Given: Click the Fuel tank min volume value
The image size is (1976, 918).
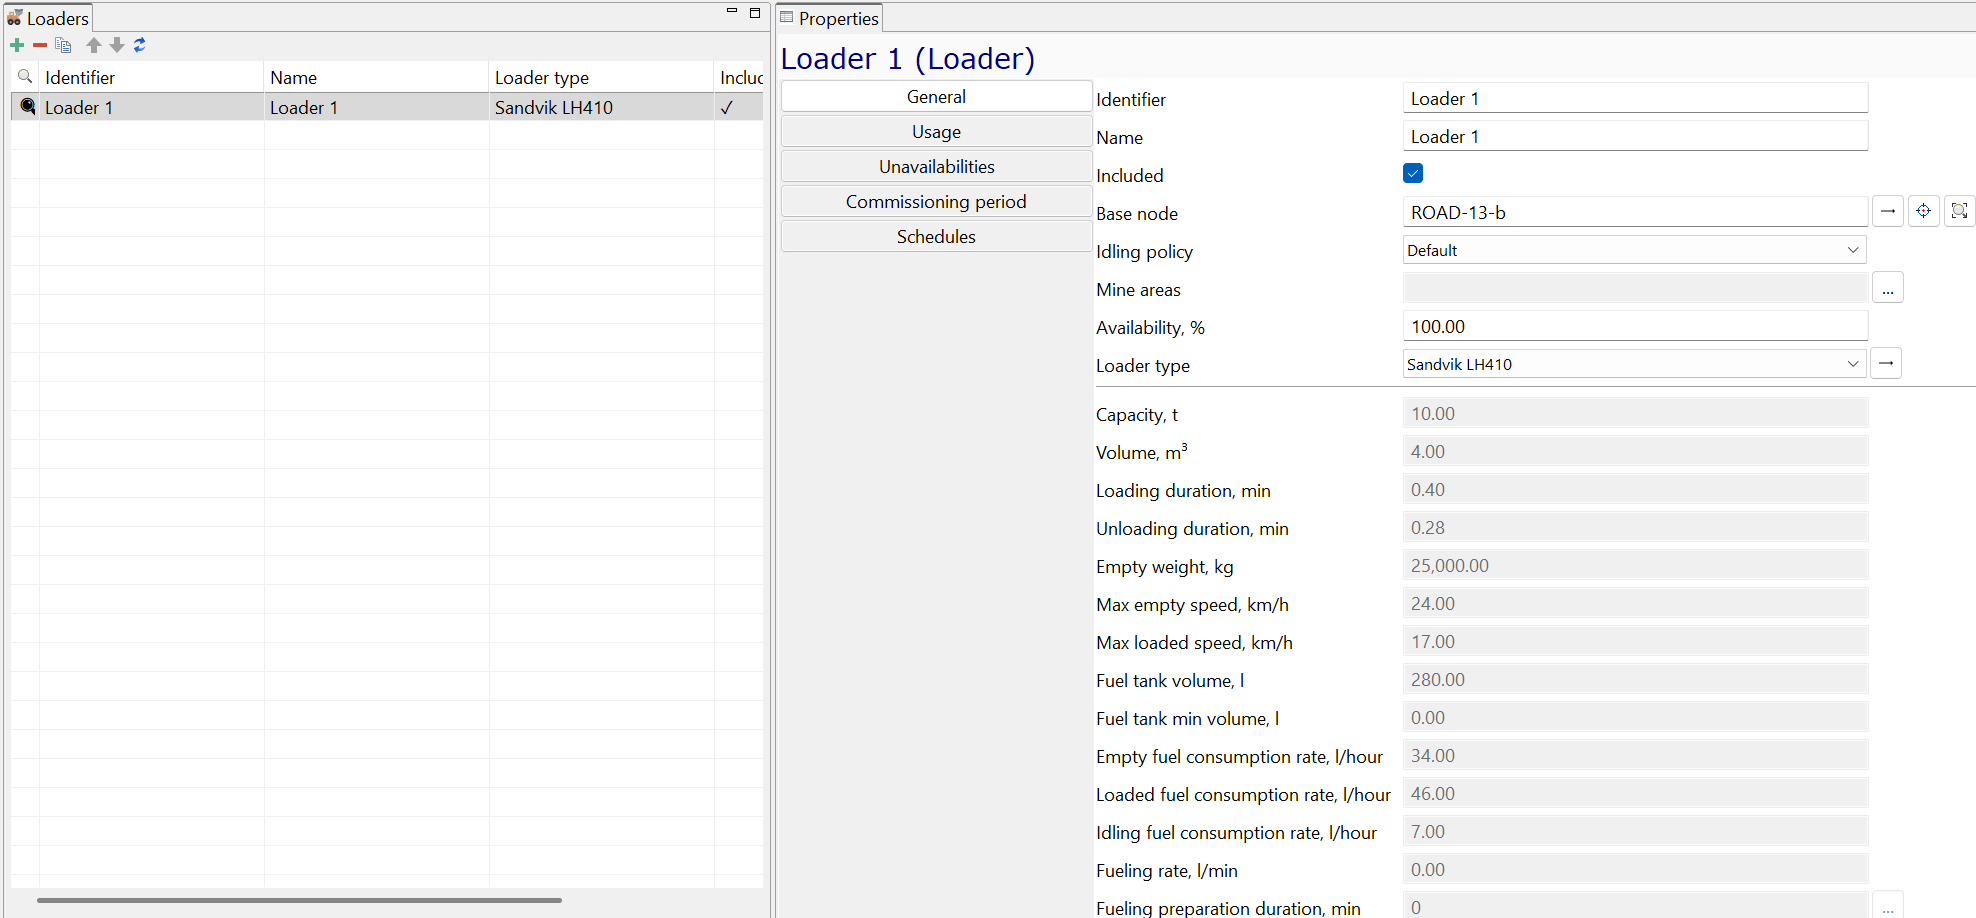Looking at the screenshot, I should pos(1635,717).
